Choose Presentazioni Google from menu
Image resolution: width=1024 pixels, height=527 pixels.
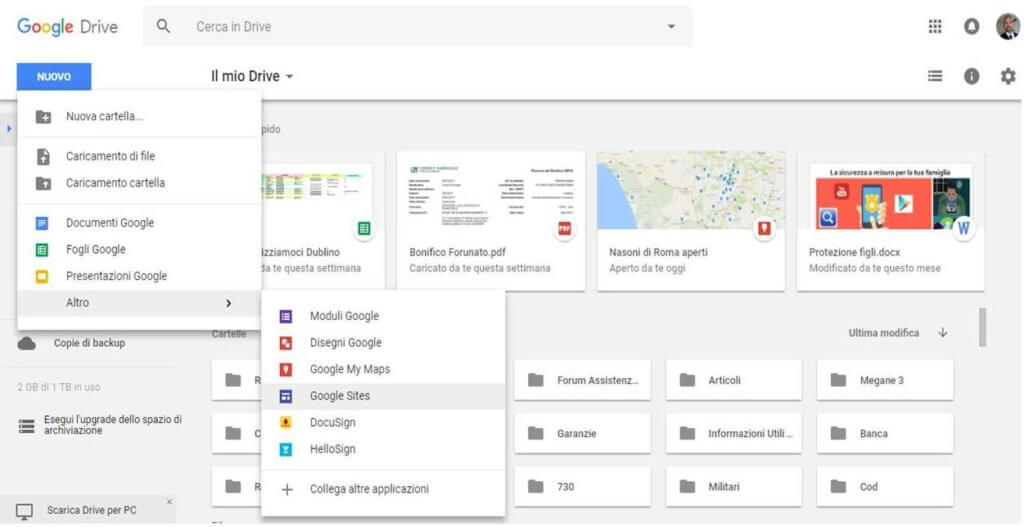tap(139, 277)
